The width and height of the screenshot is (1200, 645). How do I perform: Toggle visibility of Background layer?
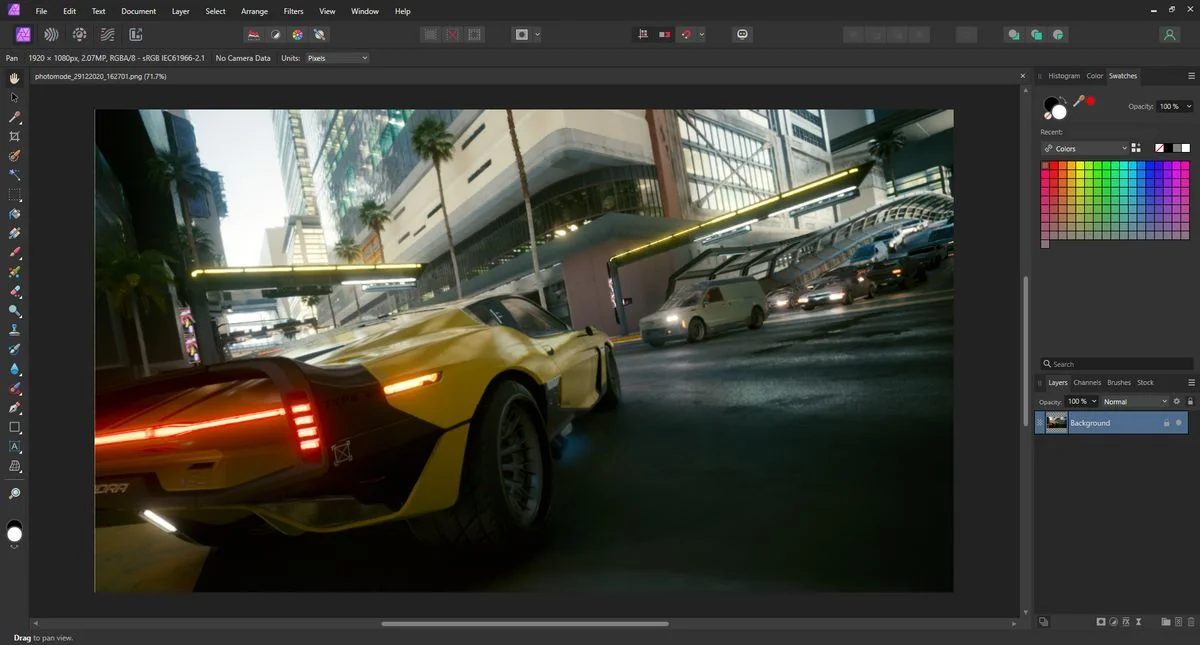click(1179, 423)
